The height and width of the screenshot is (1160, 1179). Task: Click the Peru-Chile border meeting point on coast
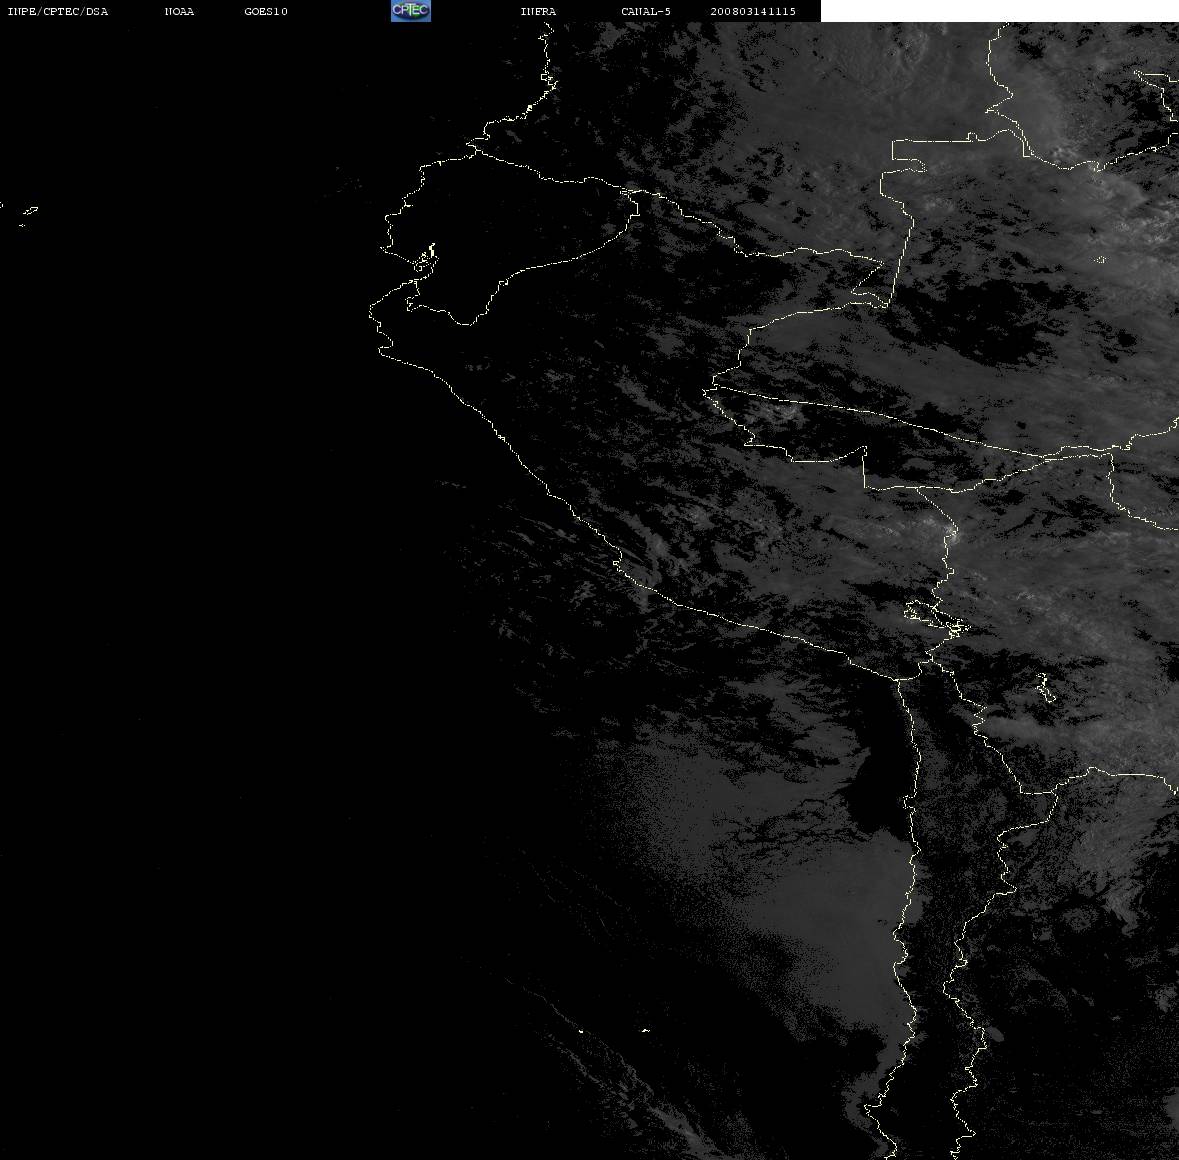tap(897, 679)
